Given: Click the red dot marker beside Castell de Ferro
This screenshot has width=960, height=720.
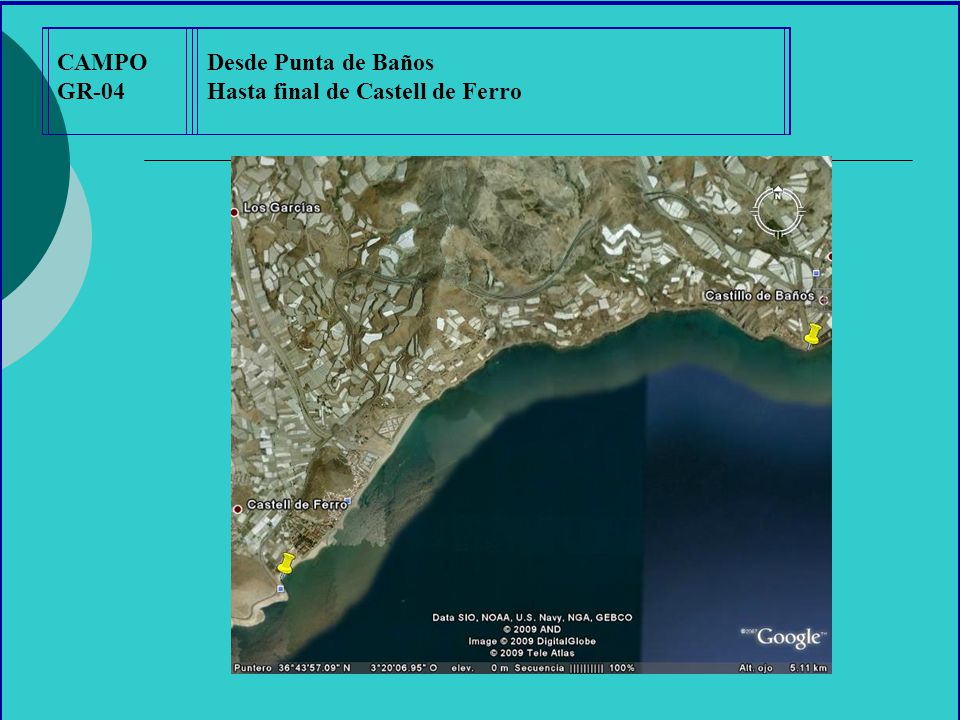Looking at the screenshot, I should (x=238, y=509).
